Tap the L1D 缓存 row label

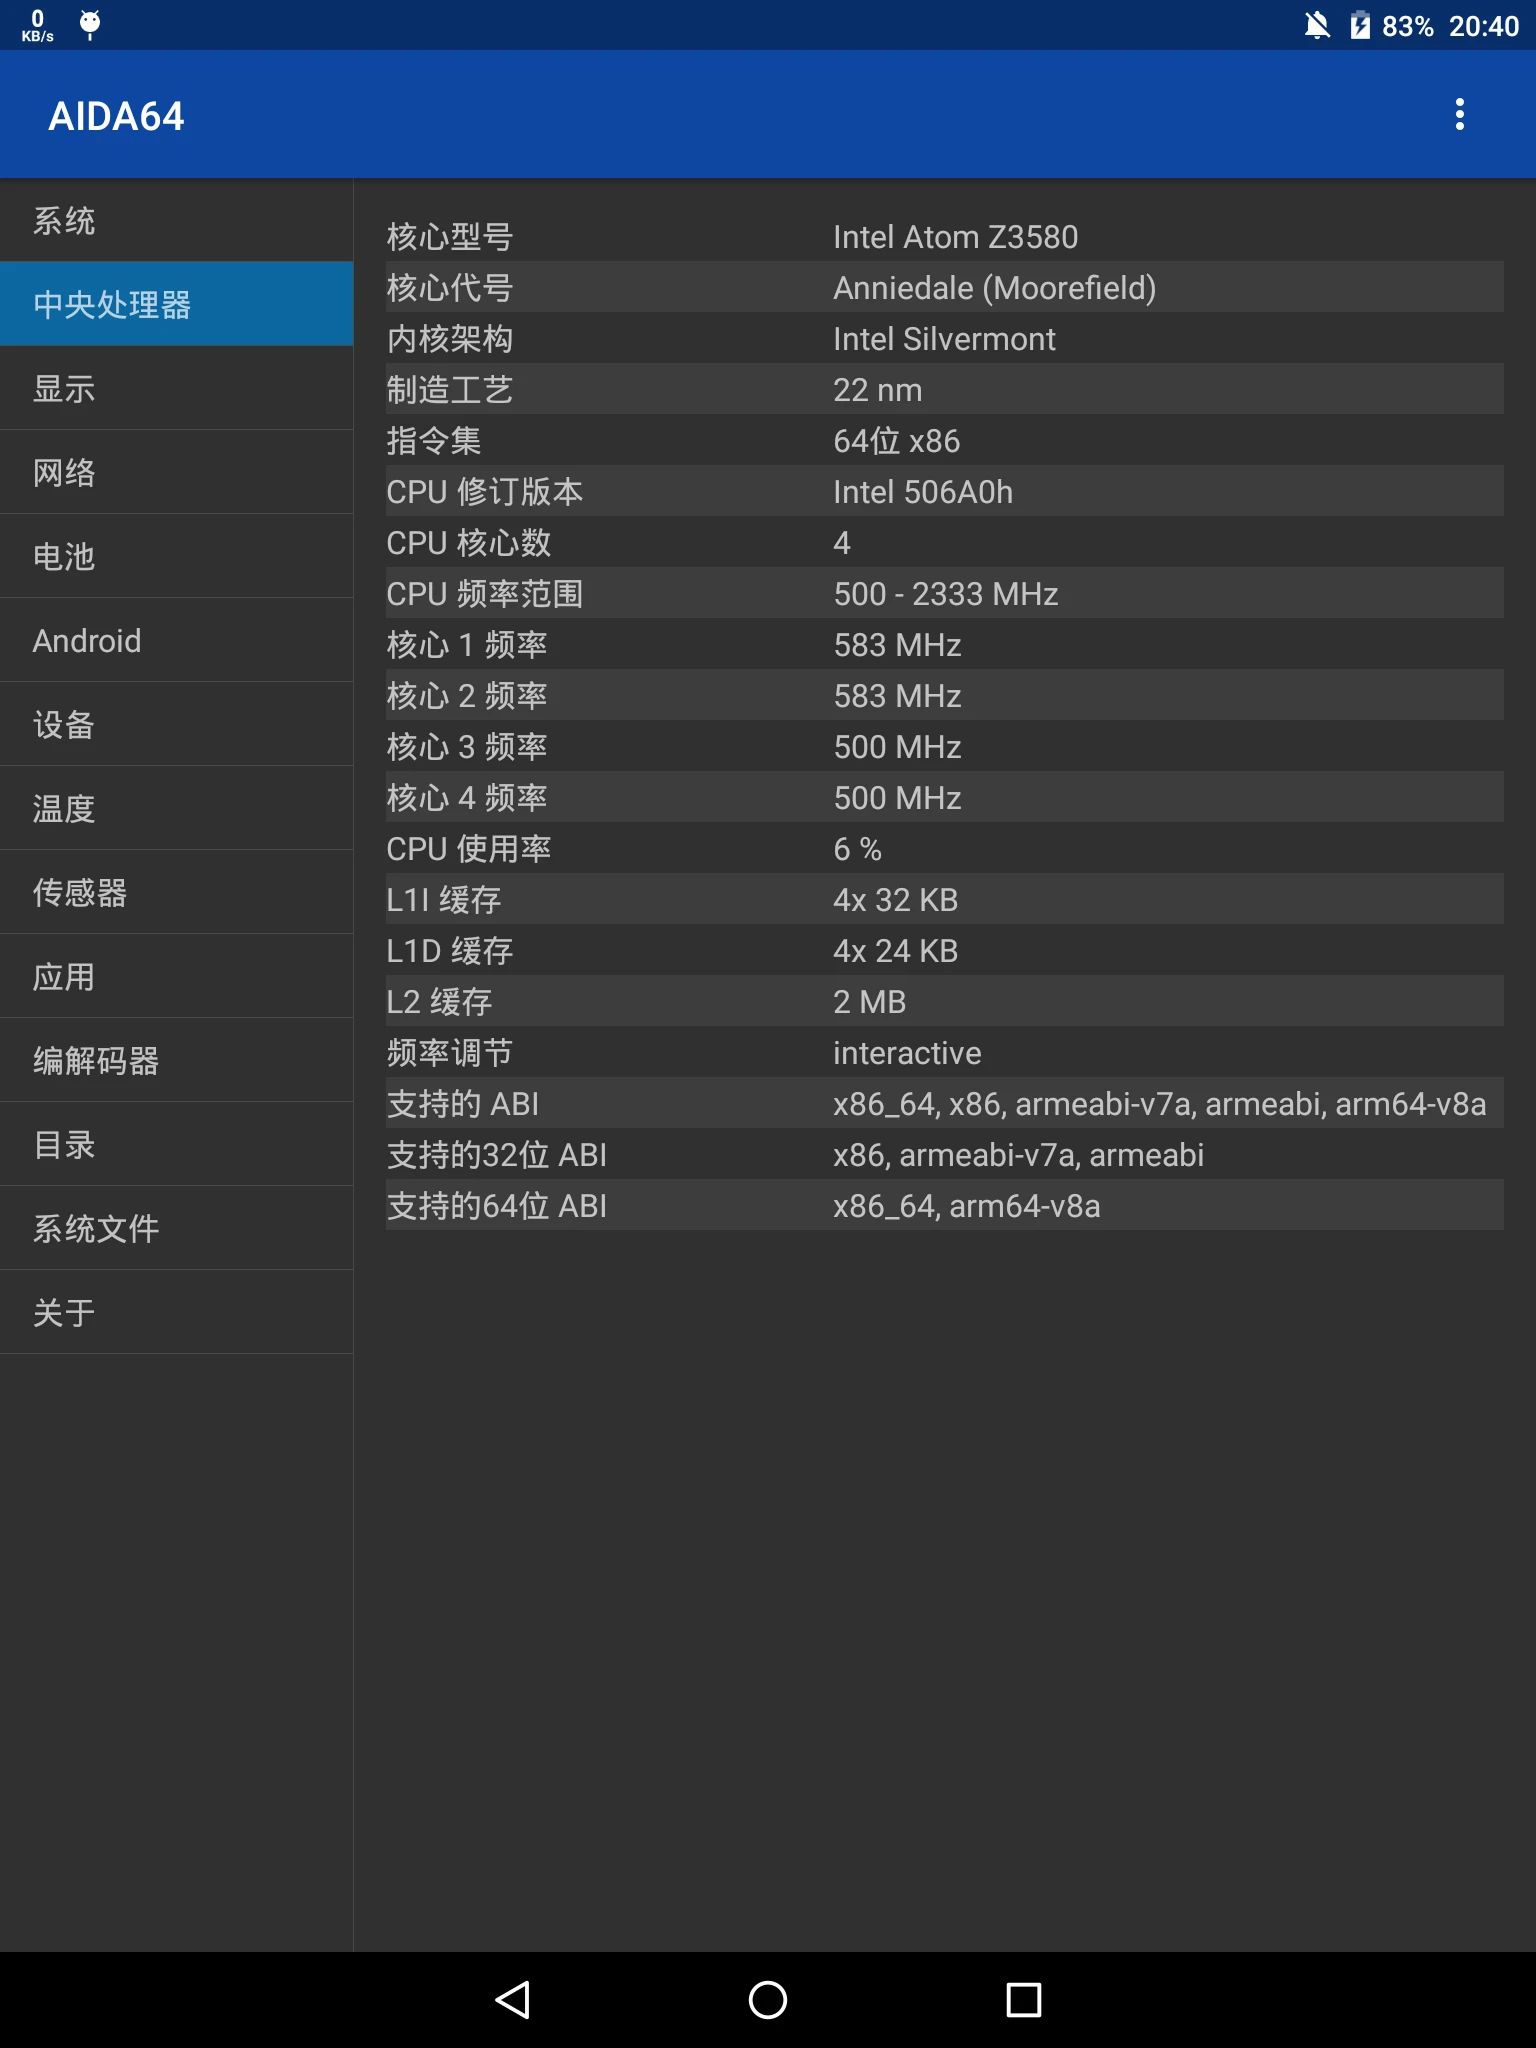coord(449,951)
